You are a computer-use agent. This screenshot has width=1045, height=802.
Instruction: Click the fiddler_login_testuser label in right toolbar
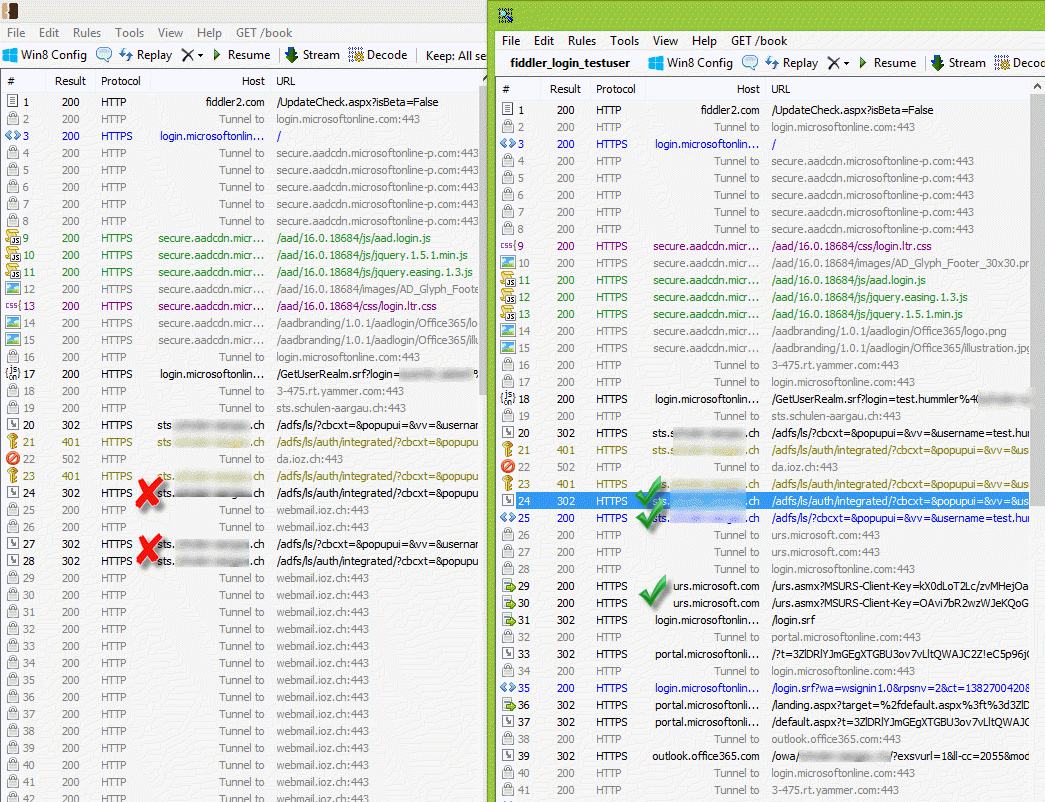coord(570,63)
